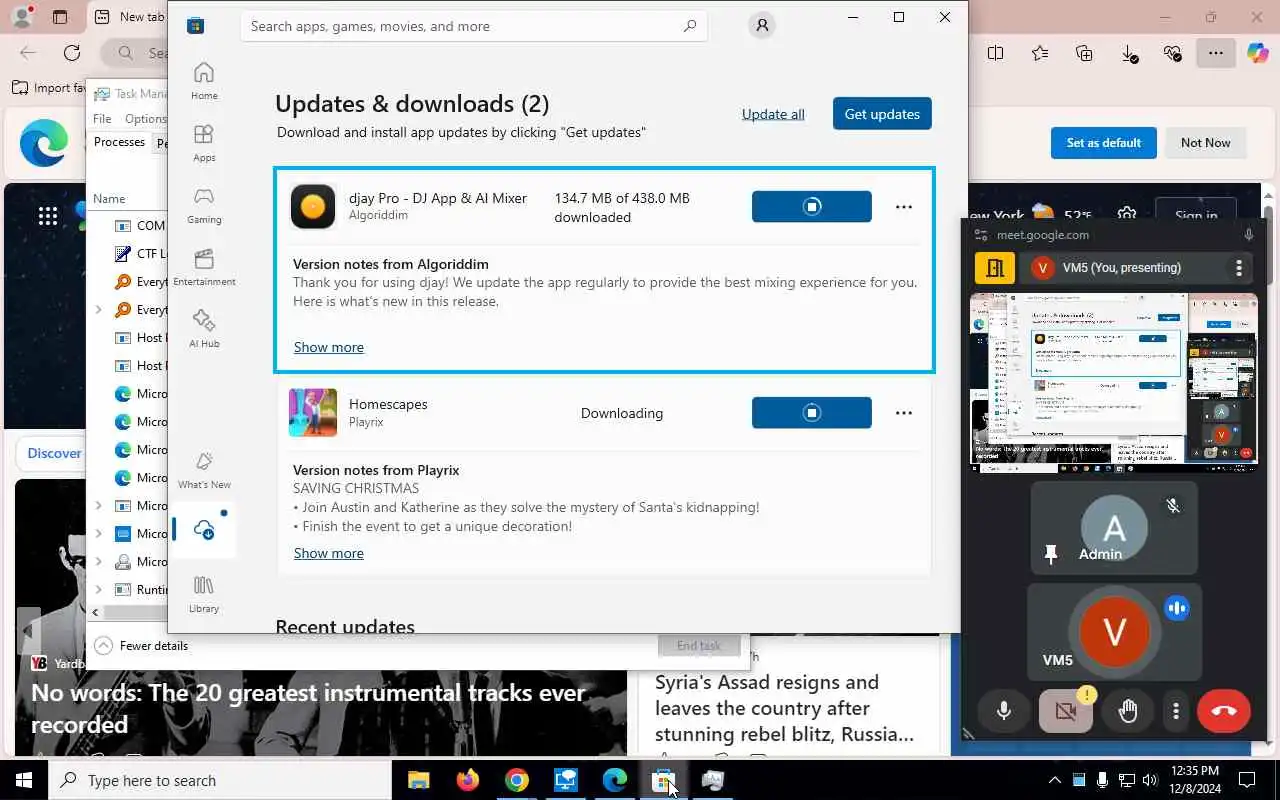
Task: Open VM5 presenting options menu
Action: pos(1239,268)
